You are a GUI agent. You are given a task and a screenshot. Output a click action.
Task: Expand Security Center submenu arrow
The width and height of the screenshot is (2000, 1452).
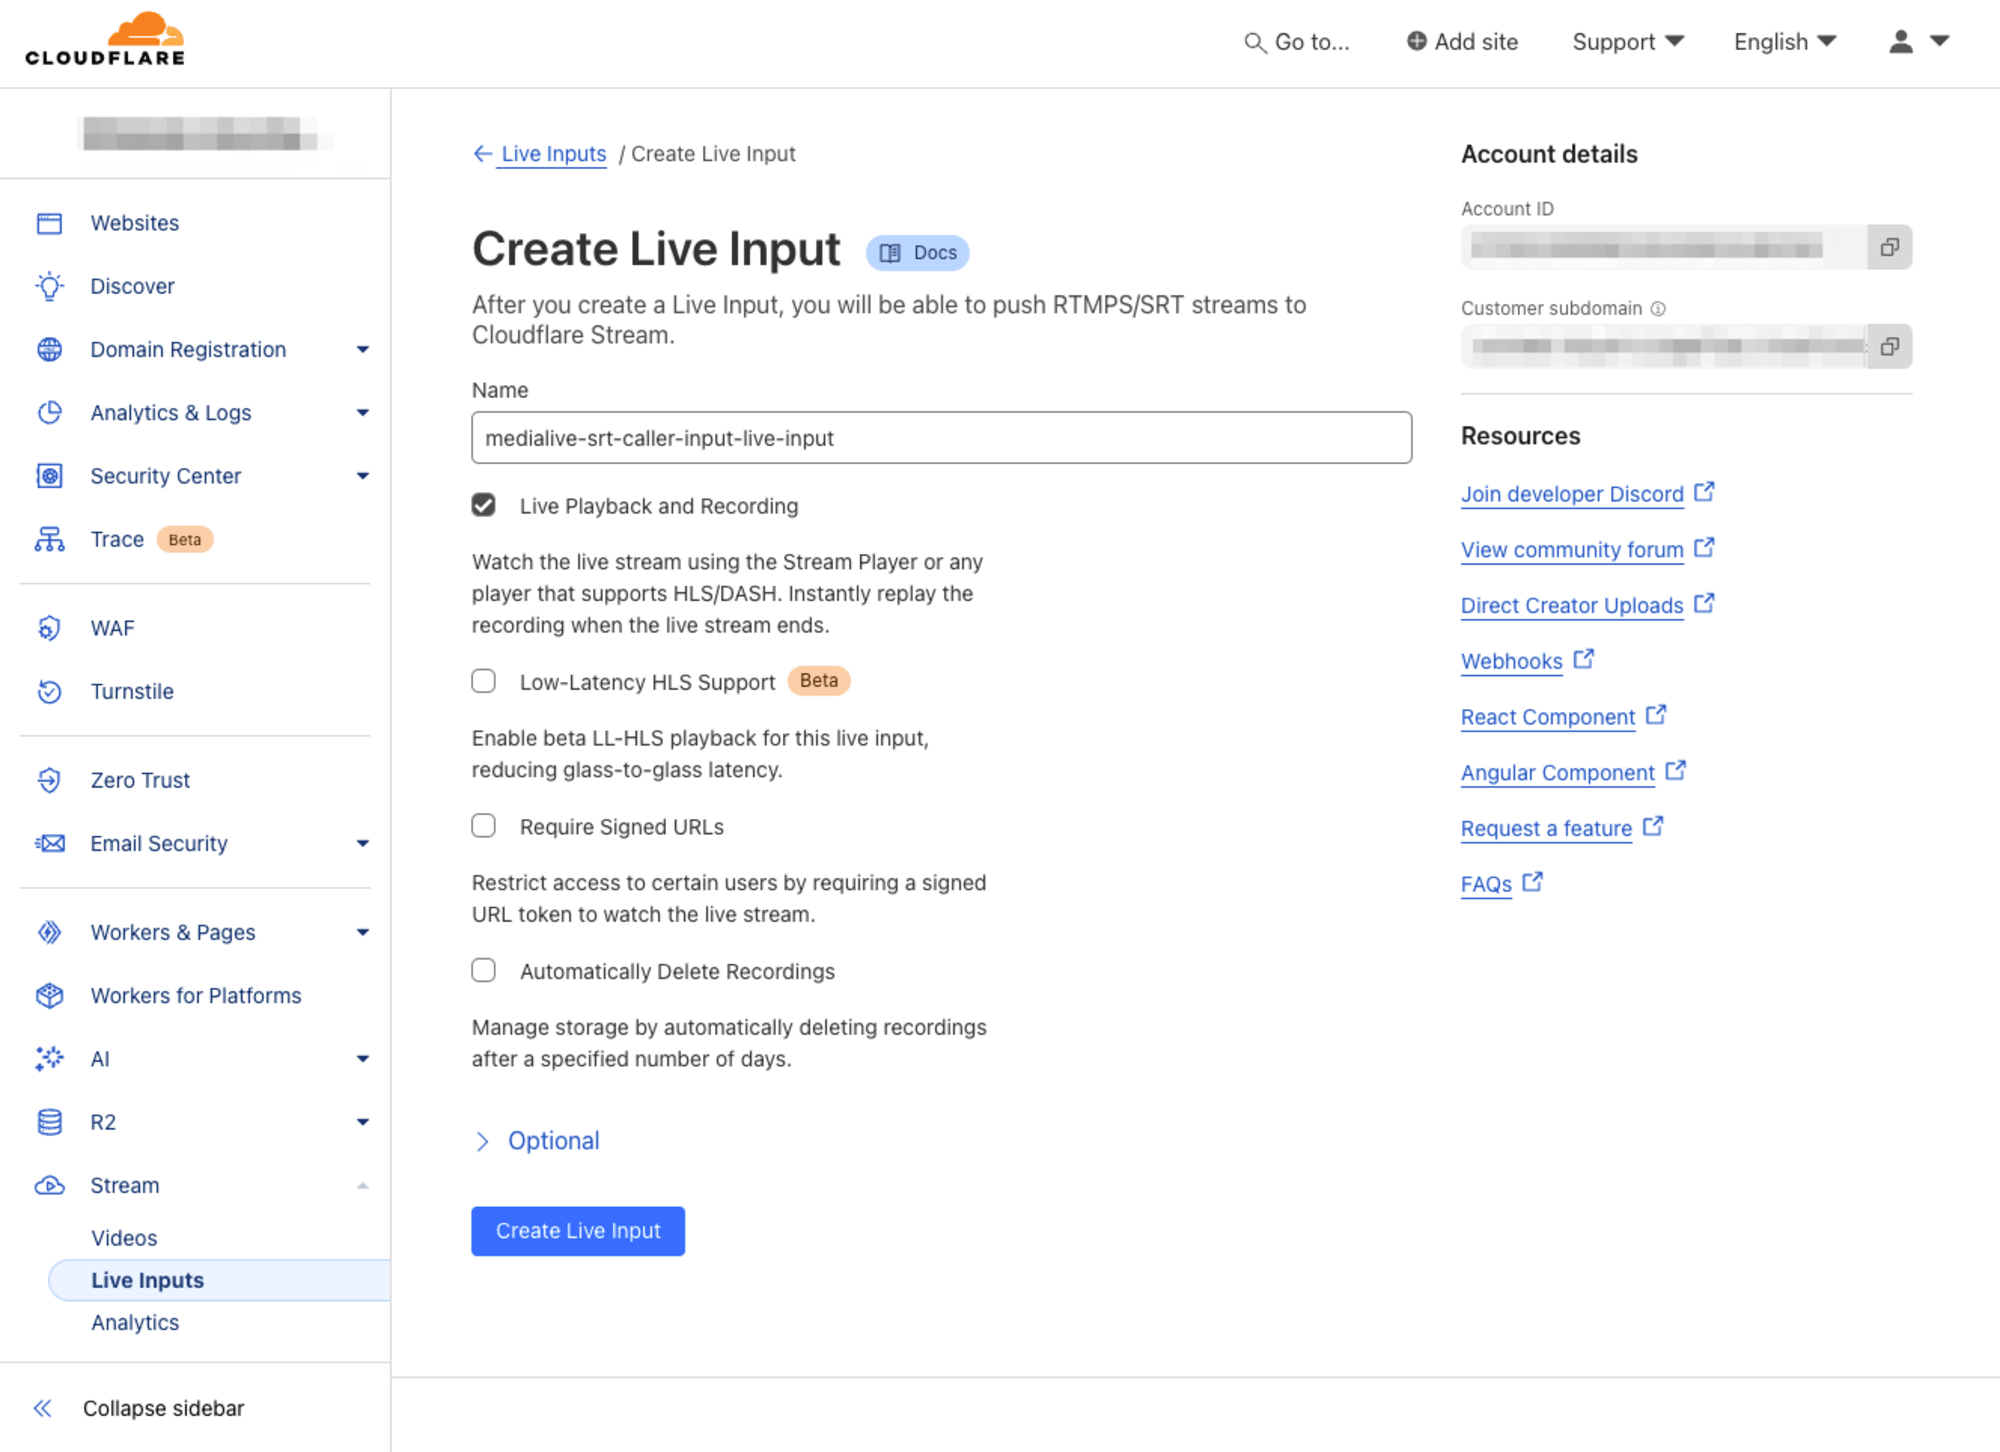363,476
